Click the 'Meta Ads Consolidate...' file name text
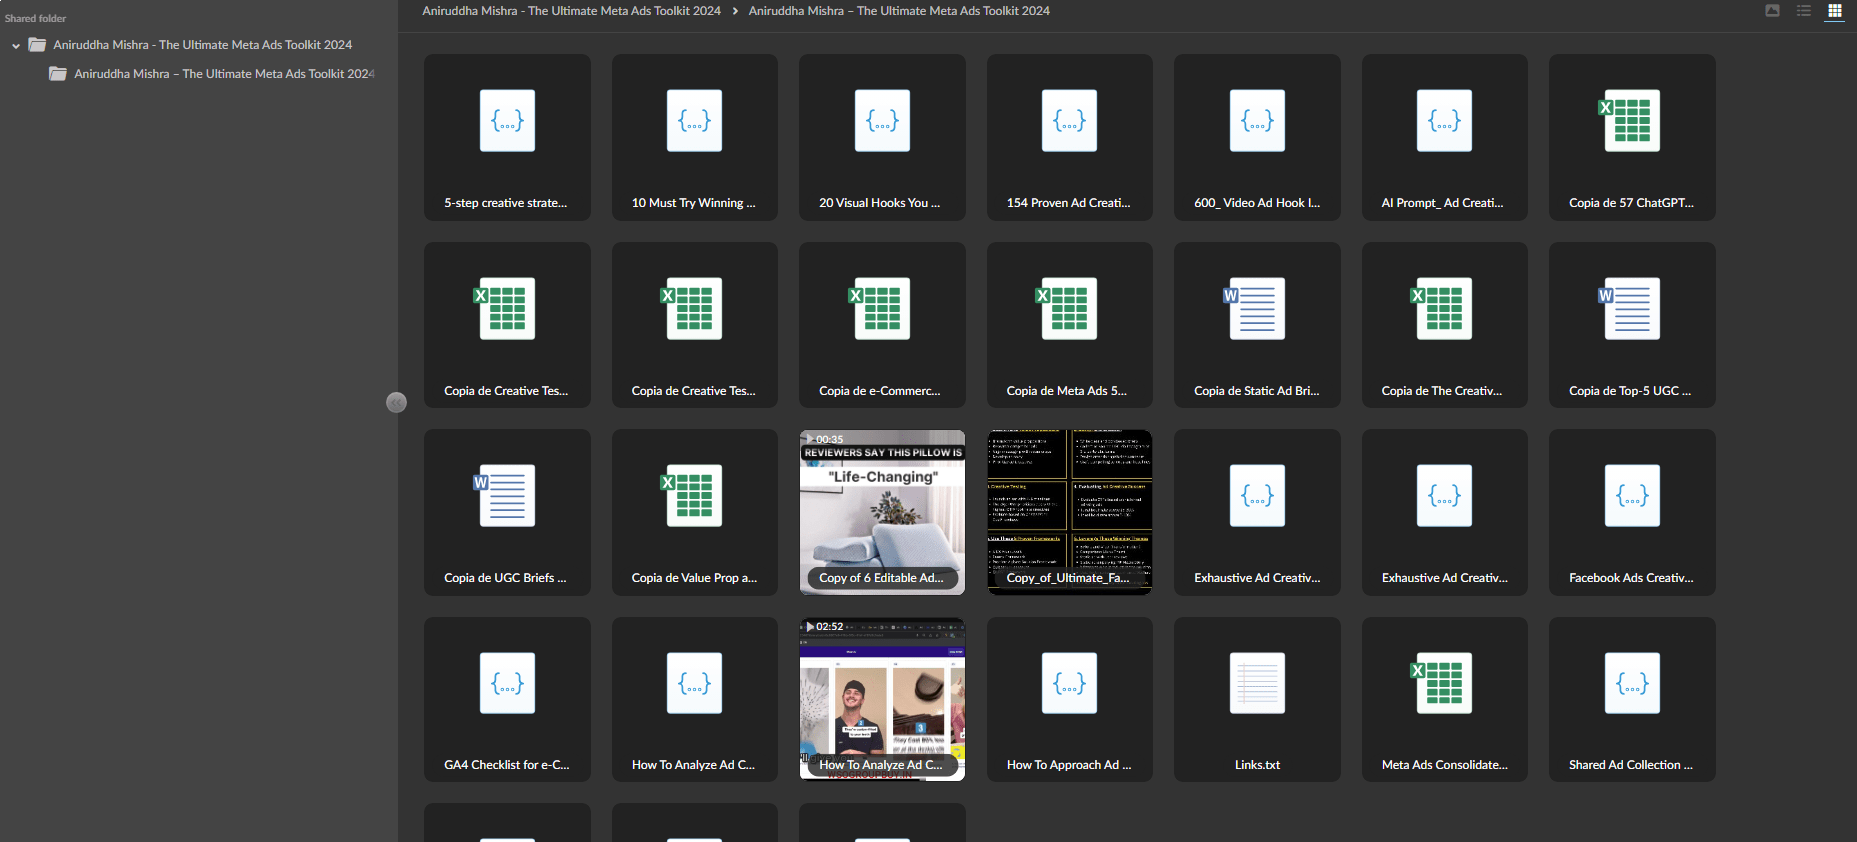This screenshot has height=842, width=1857. click(1444, 765)
